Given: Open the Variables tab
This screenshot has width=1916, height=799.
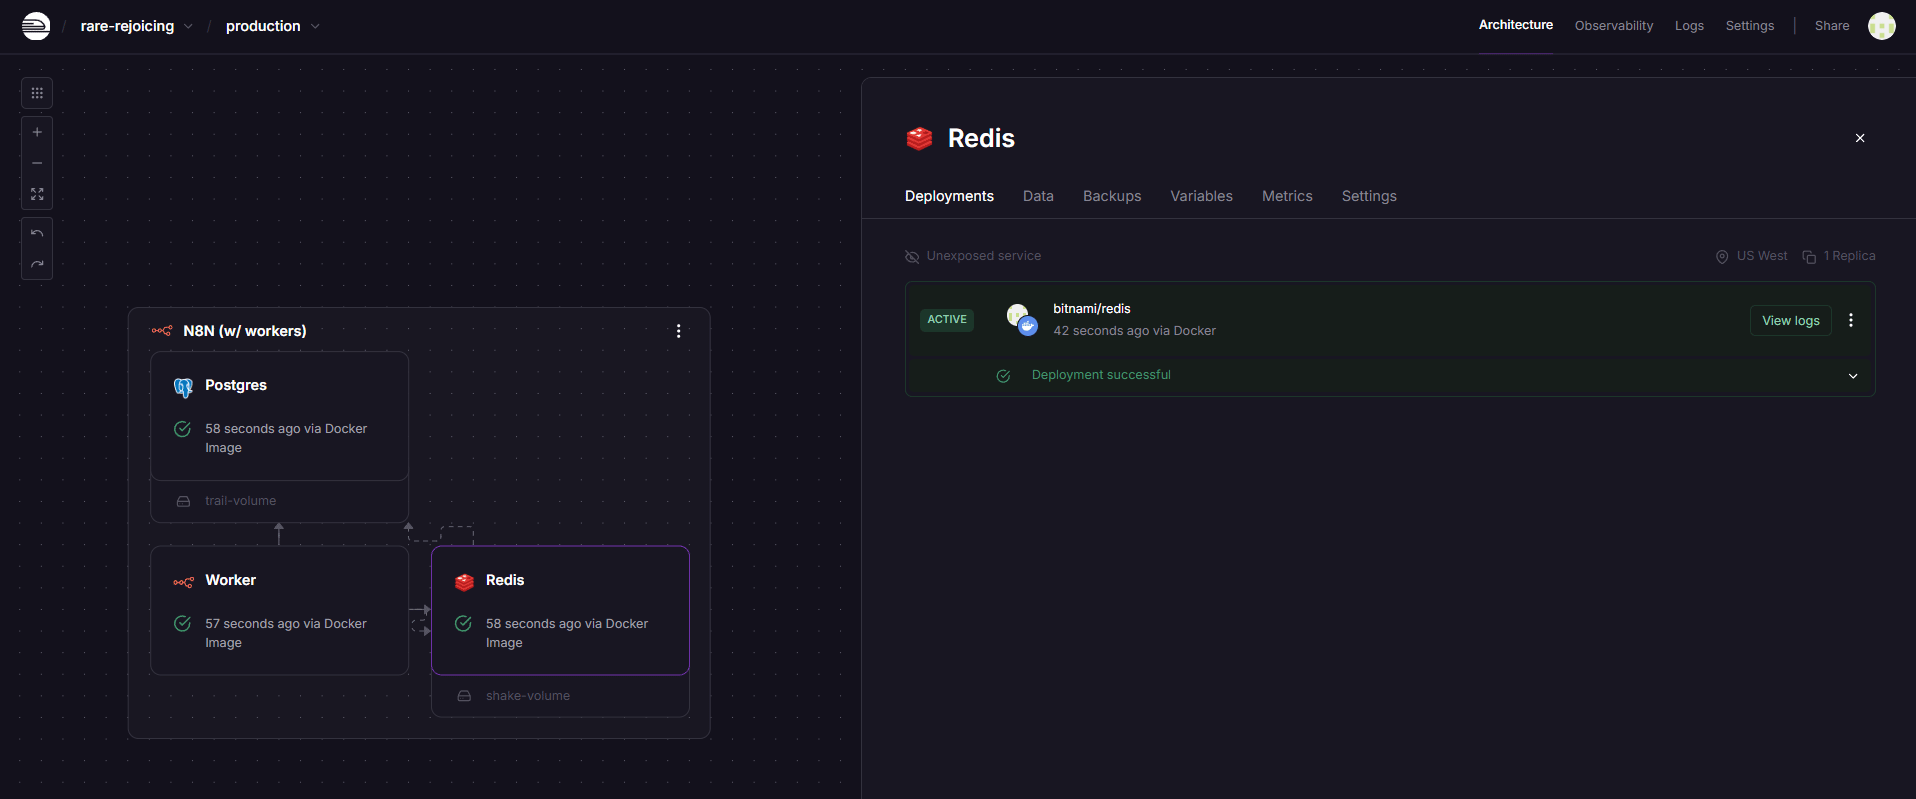Looking at the screenshot, I should [x=1201, y=196].
